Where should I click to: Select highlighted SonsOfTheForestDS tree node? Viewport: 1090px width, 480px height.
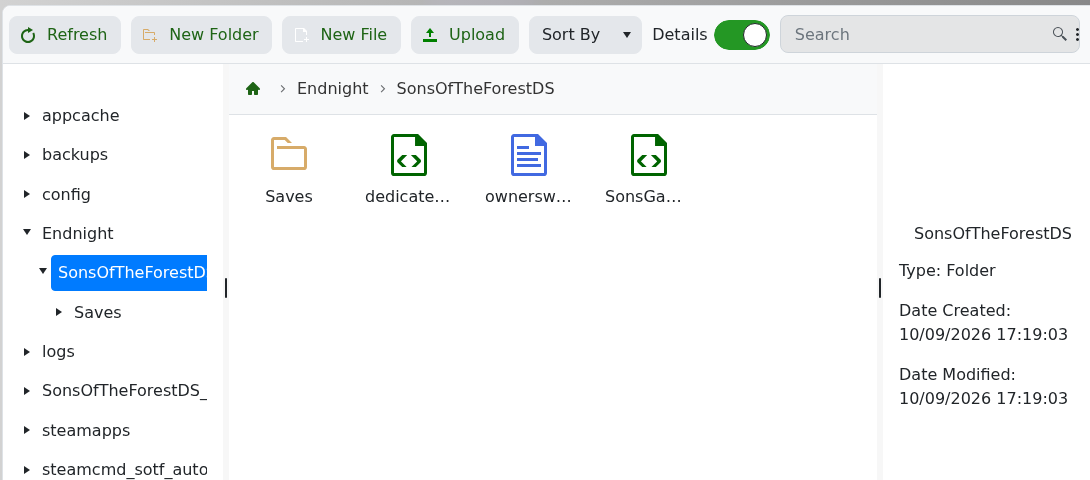129,273
